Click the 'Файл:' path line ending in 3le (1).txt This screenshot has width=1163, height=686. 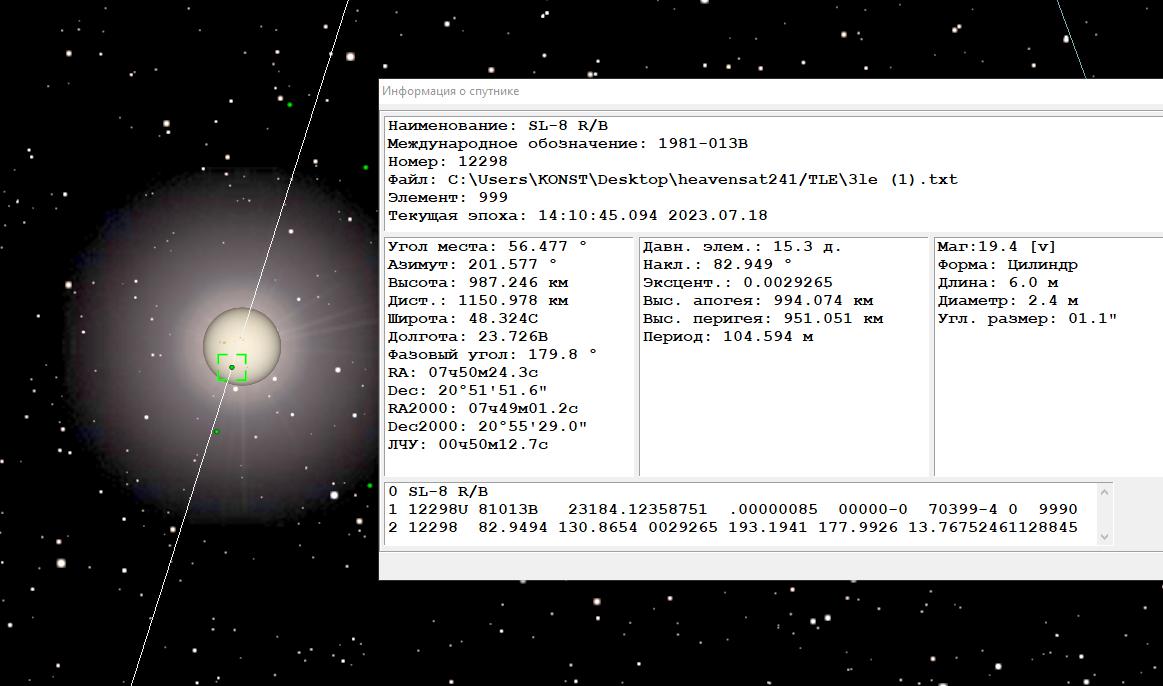673,179
